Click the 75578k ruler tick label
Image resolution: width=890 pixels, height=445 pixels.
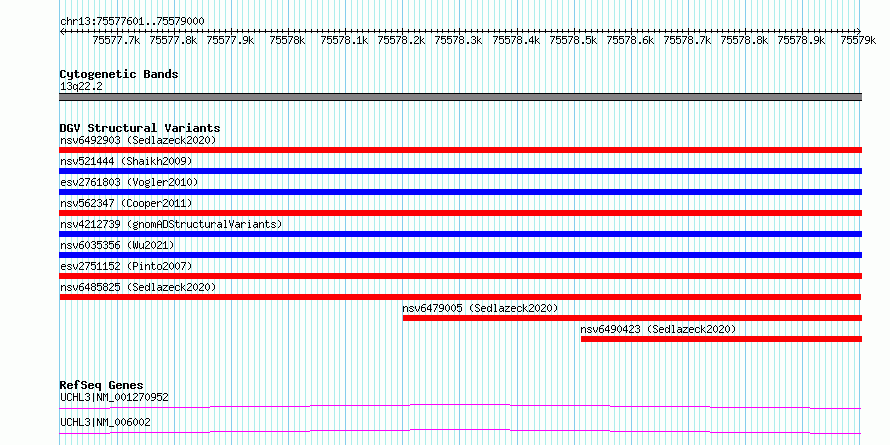288,40
